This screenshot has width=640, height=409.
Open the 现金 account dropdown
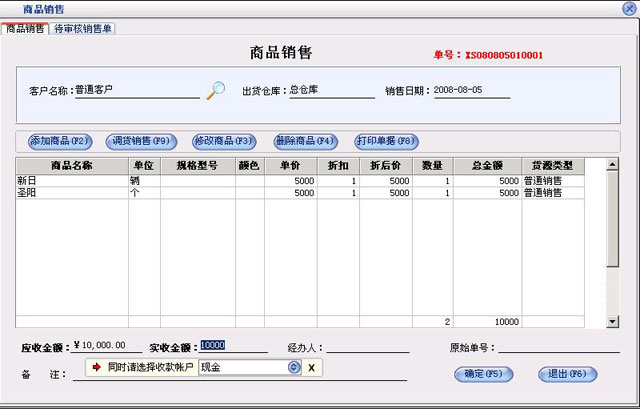294,368
